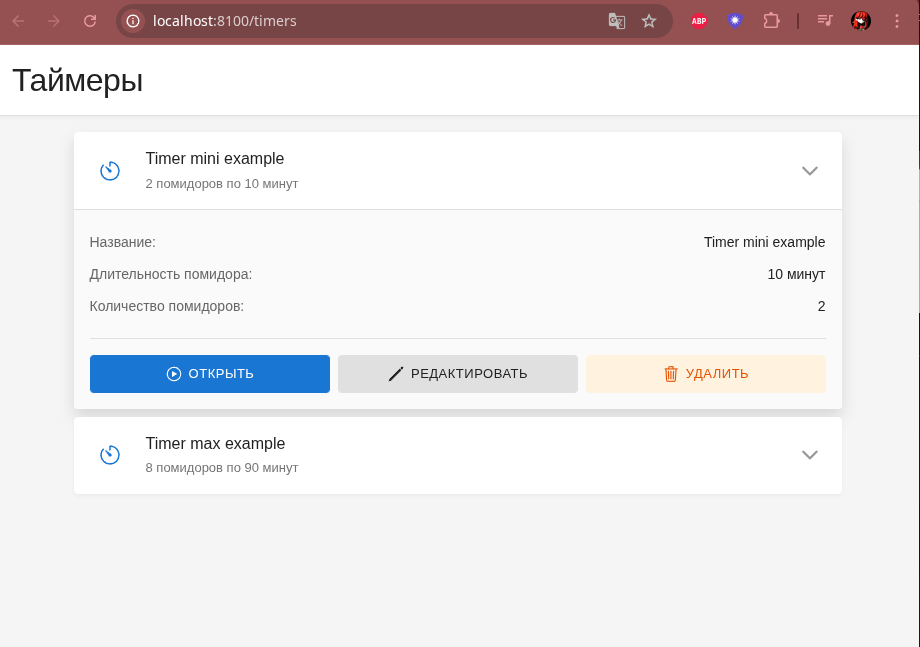Expand the Timer max example panel

coord(810,455)
